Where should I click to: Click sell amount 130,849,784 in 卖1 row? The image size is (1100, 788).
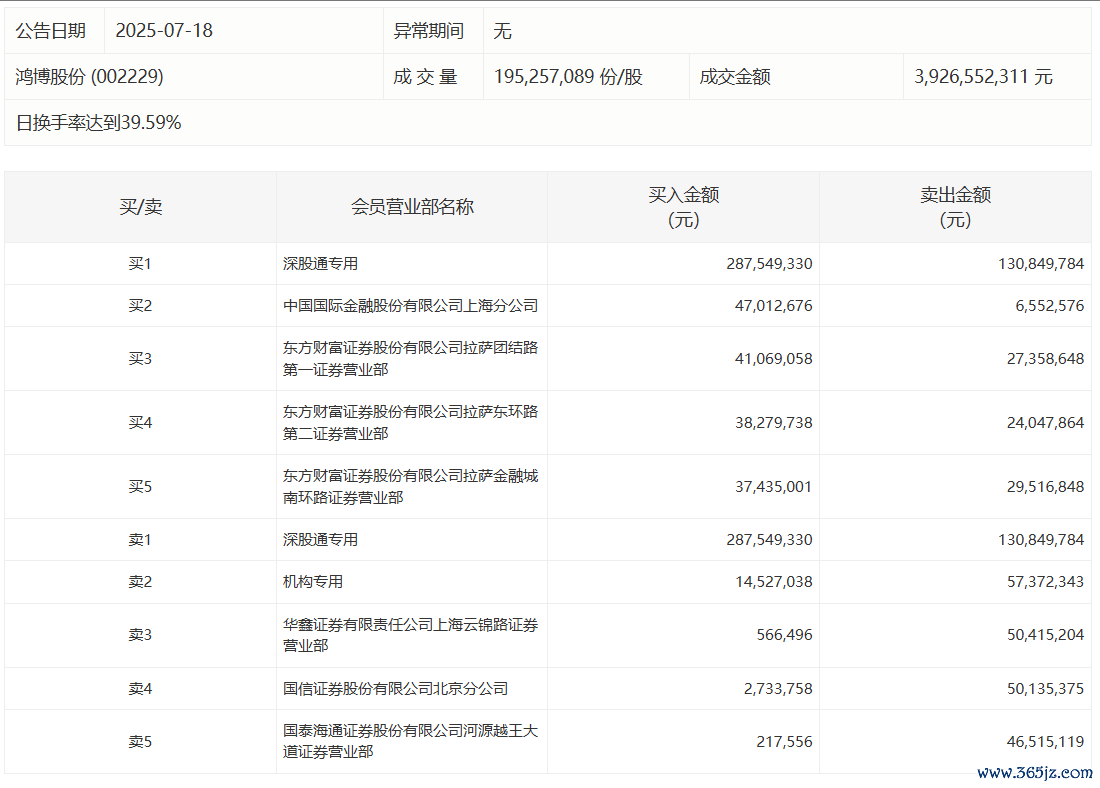1041,540
